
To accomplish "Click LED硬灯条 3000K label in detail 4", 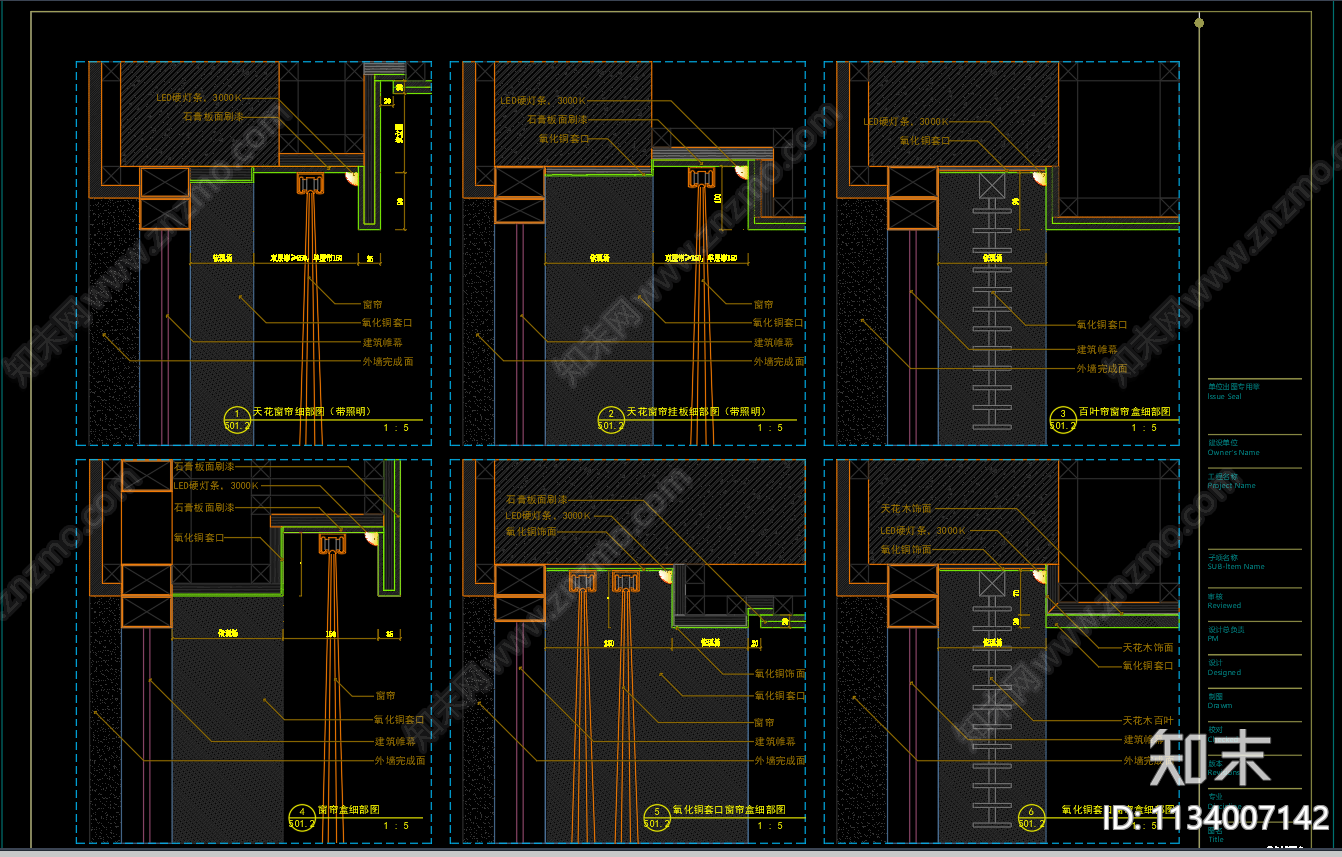I will point(217,485).
